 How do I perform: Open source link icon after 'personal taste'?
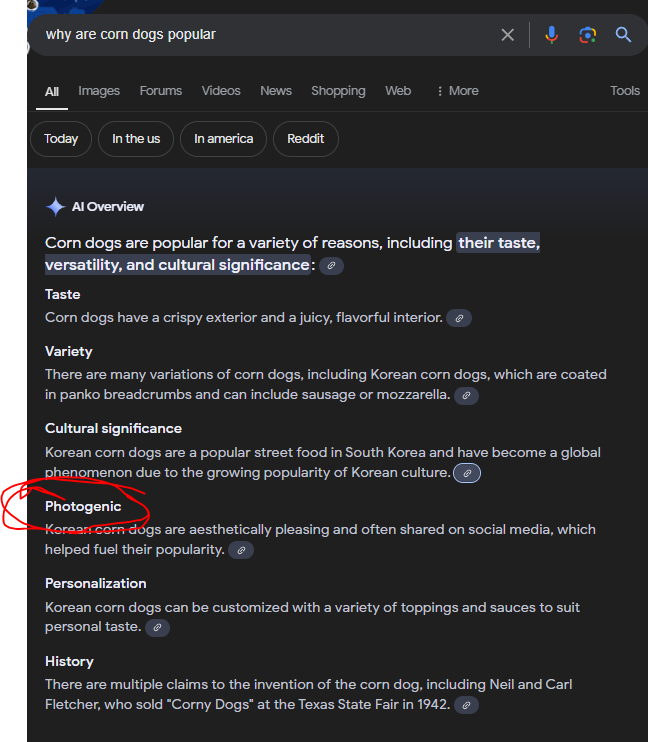click(157, 627)
